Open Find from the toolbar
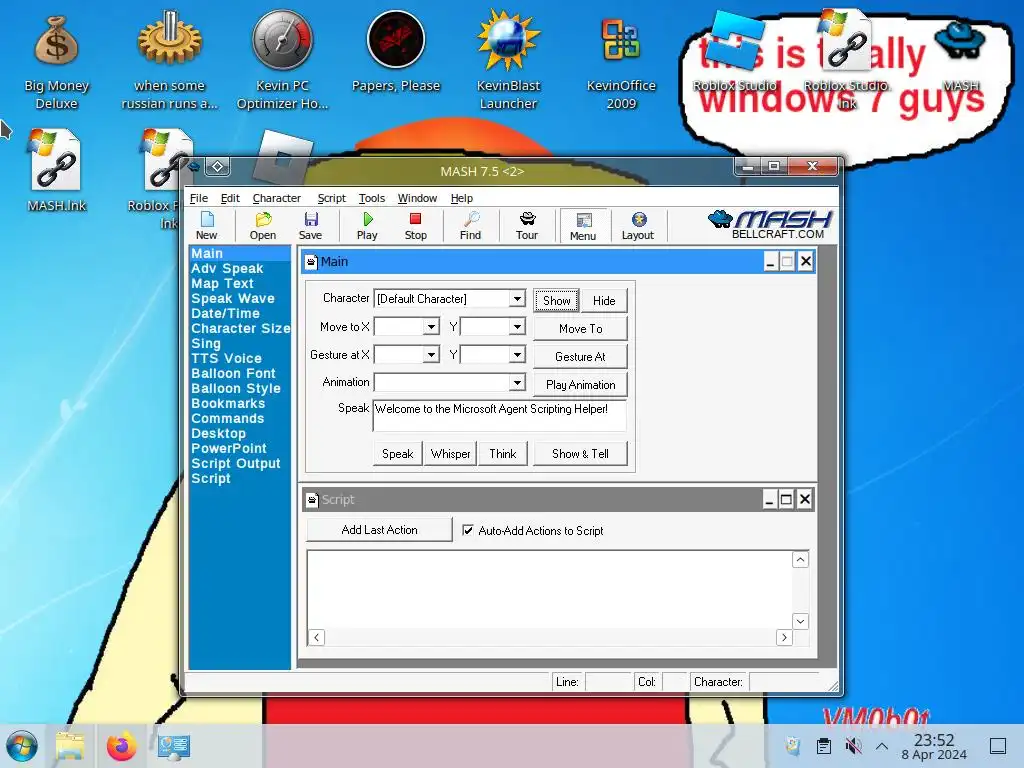The image size is (1024, 768). [470, 226]
